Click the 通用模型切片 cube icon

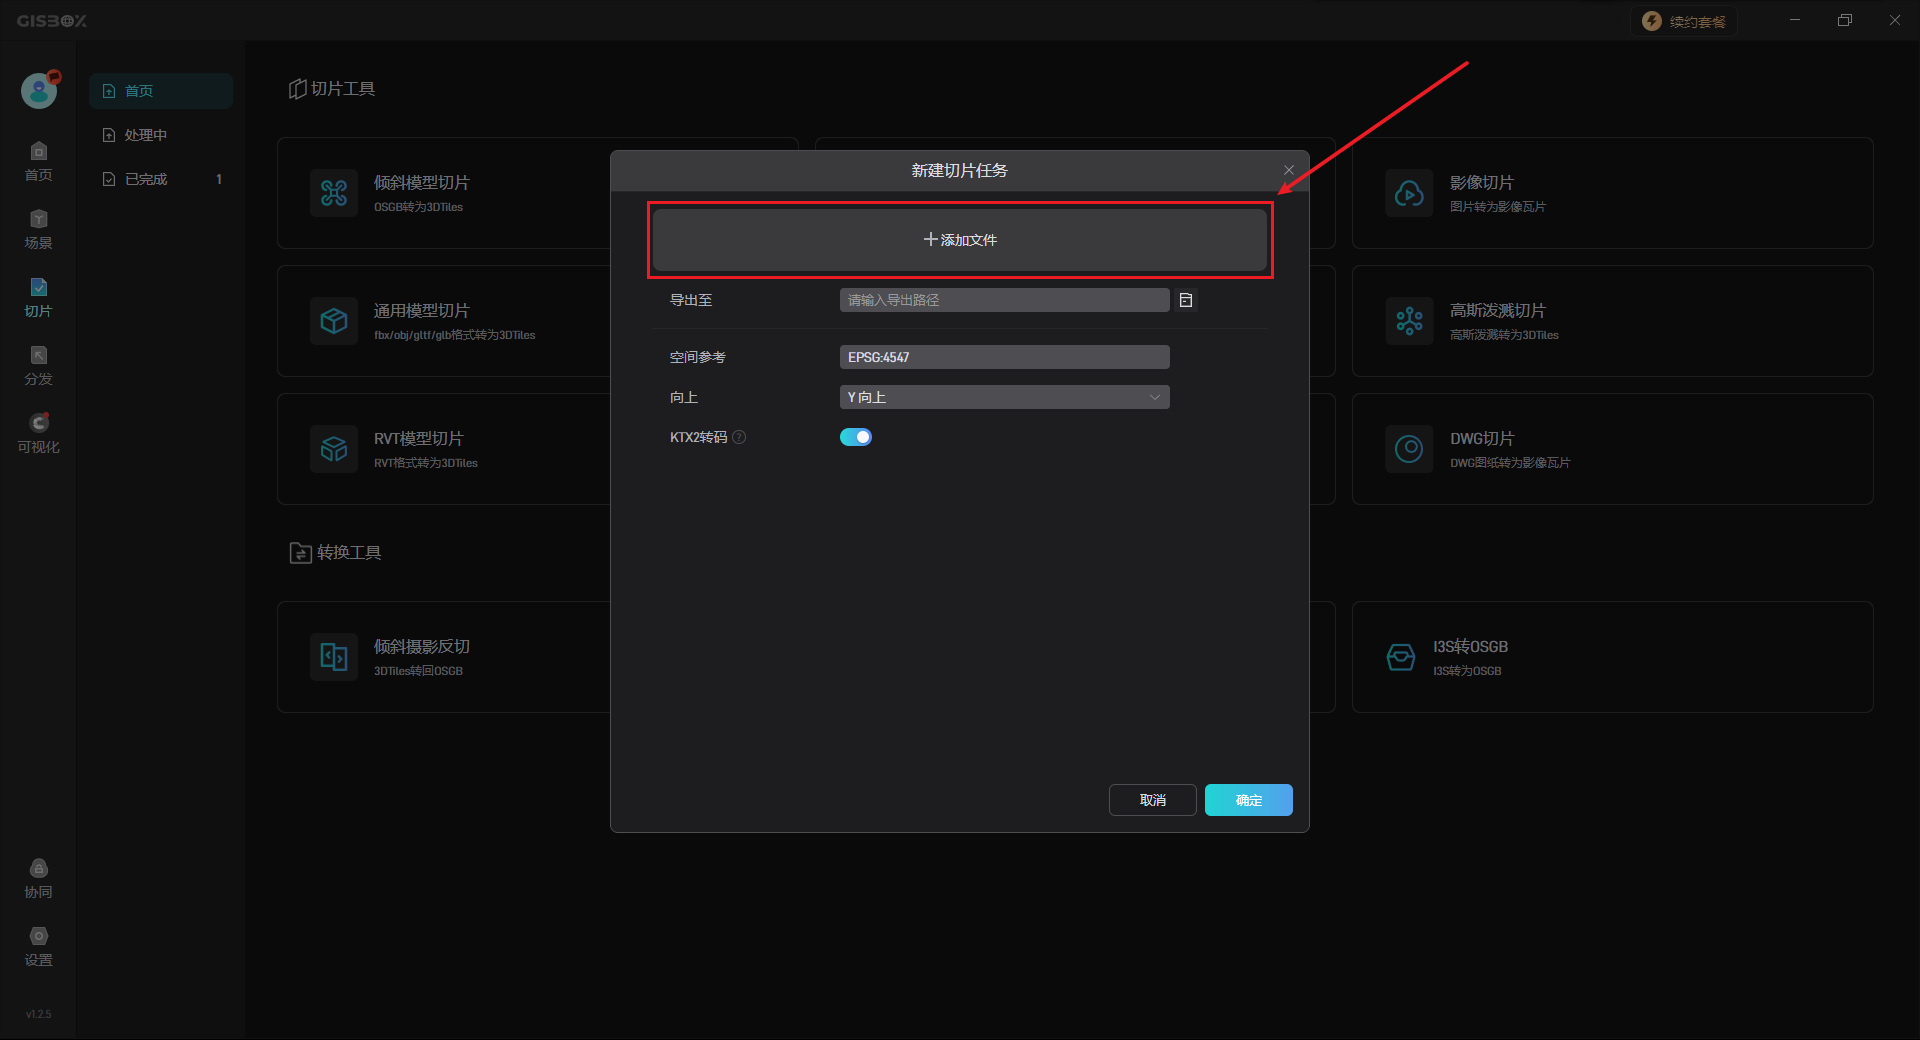[x=334, y=321]
